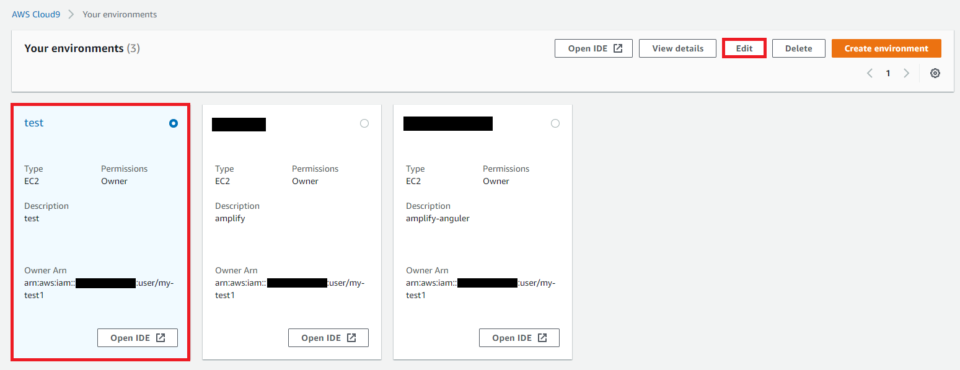Click the 'amplify' description text
Viewport: 960px width, 370px height.
230,219
